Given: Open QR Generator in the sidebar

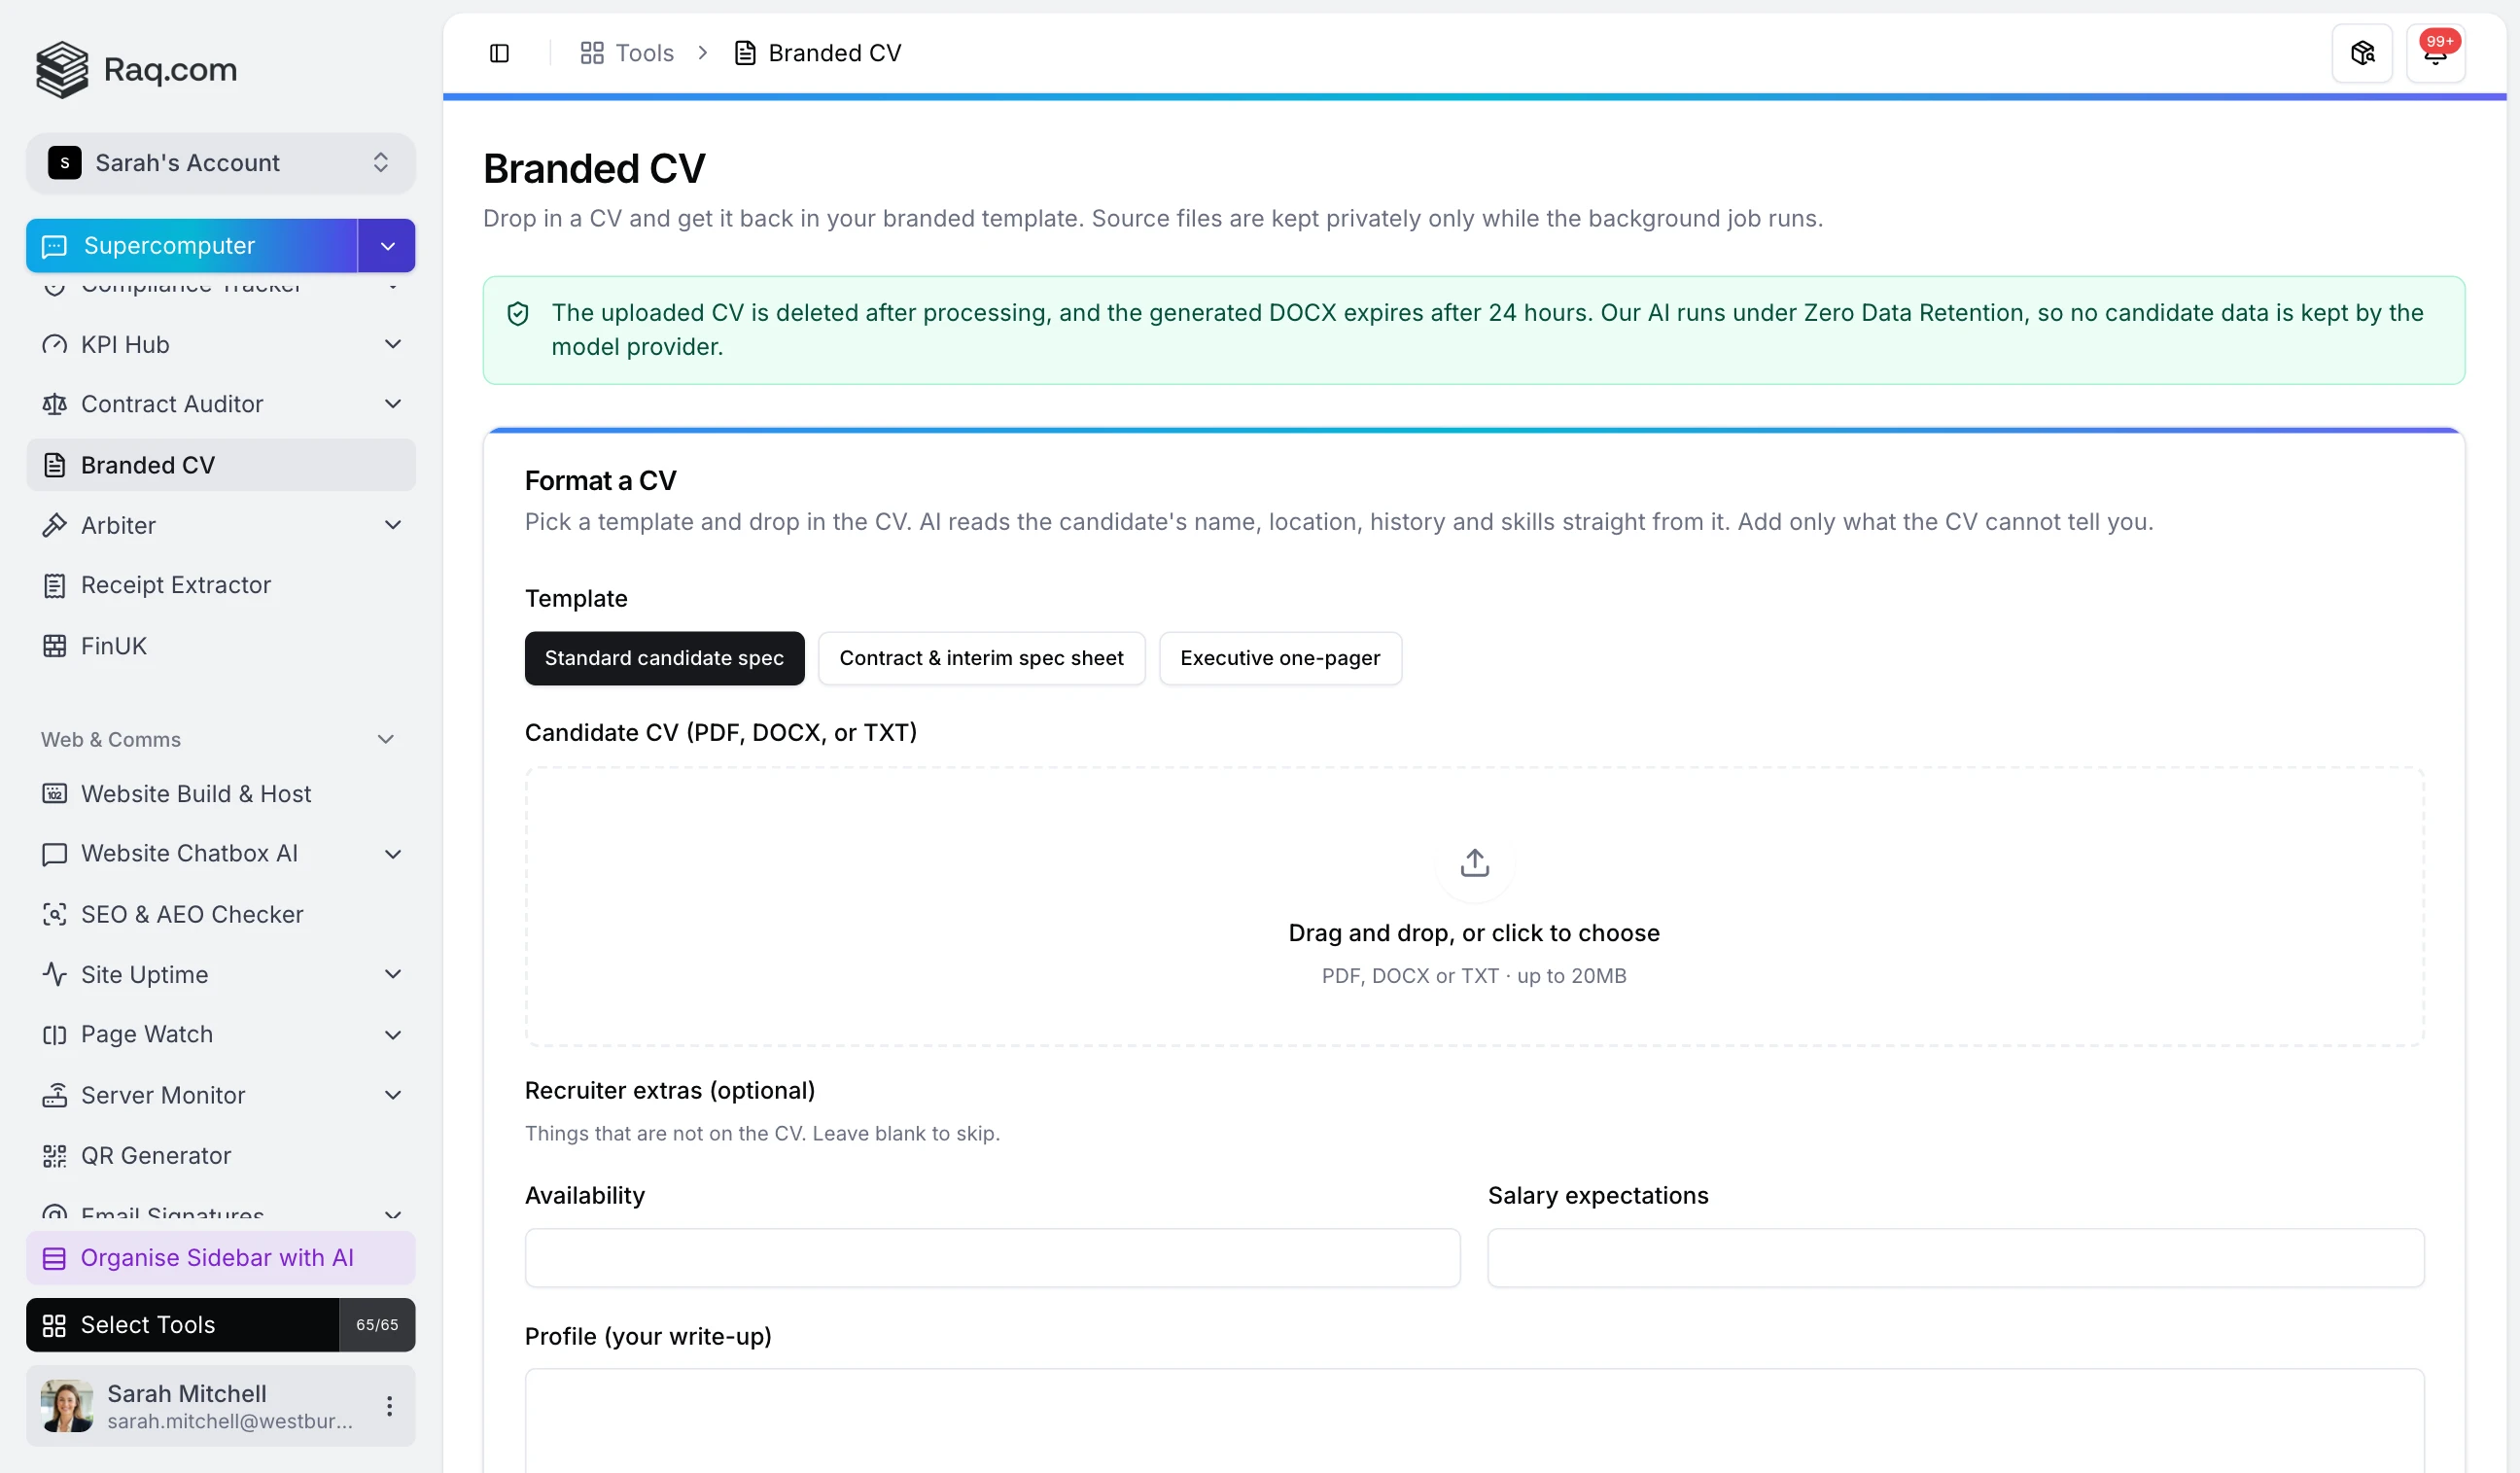Looking at the screenshot, I should click(221, 1156).
